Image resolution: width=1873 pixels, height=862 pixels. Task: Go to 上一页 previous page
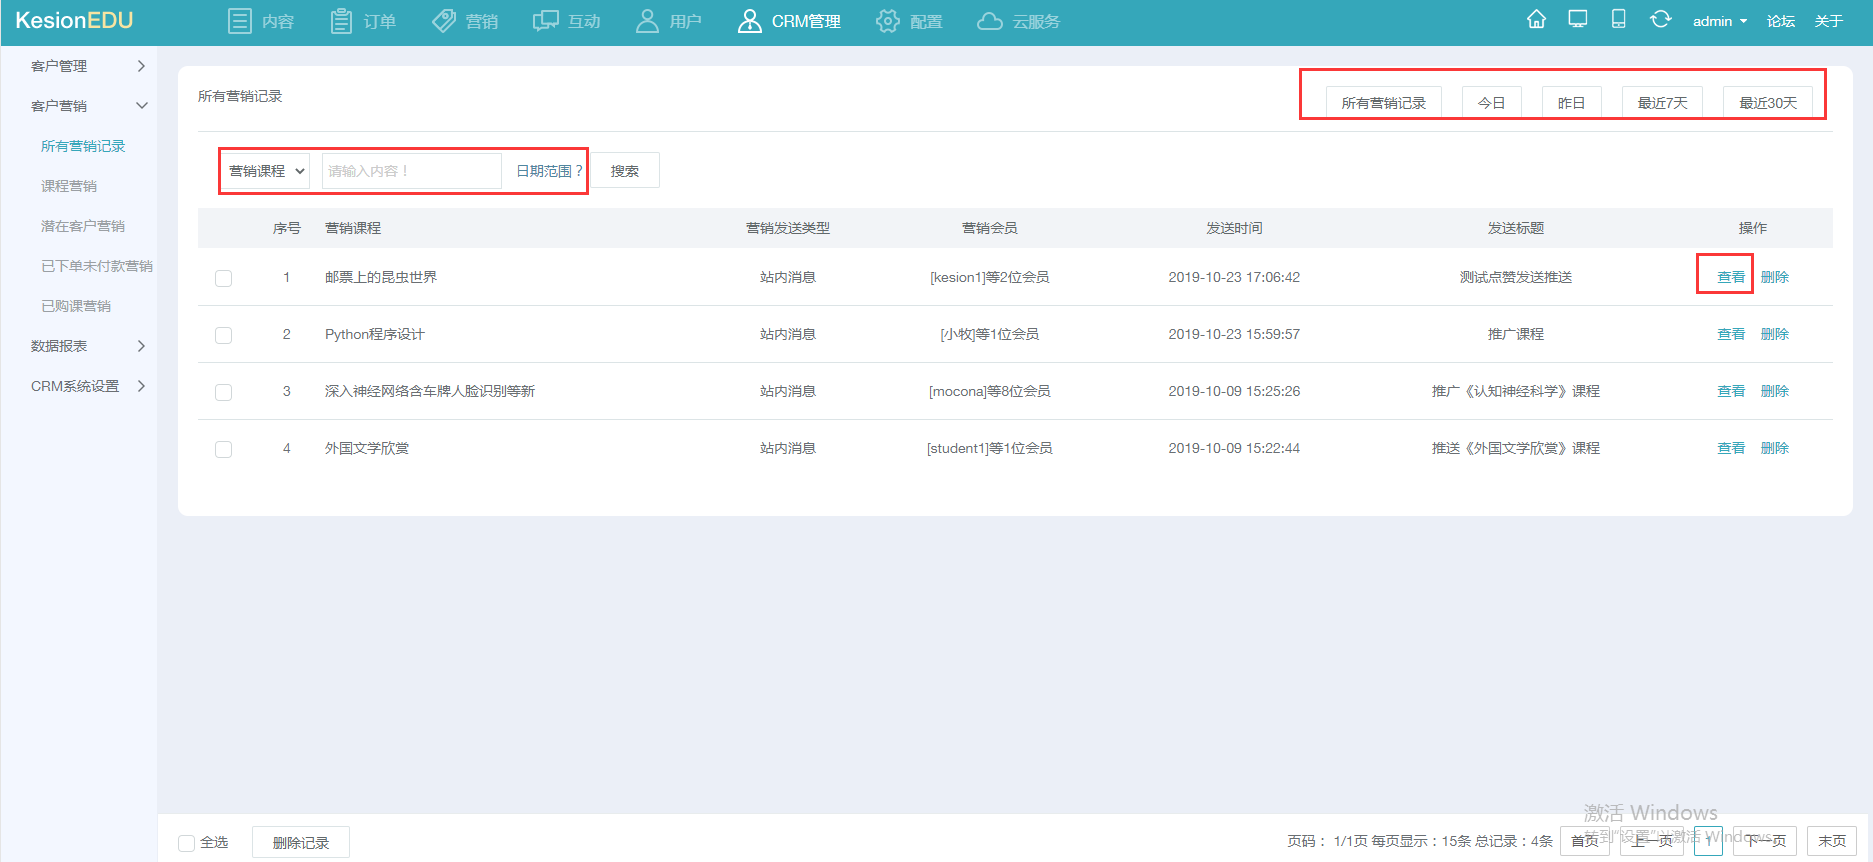[1653, 841]
